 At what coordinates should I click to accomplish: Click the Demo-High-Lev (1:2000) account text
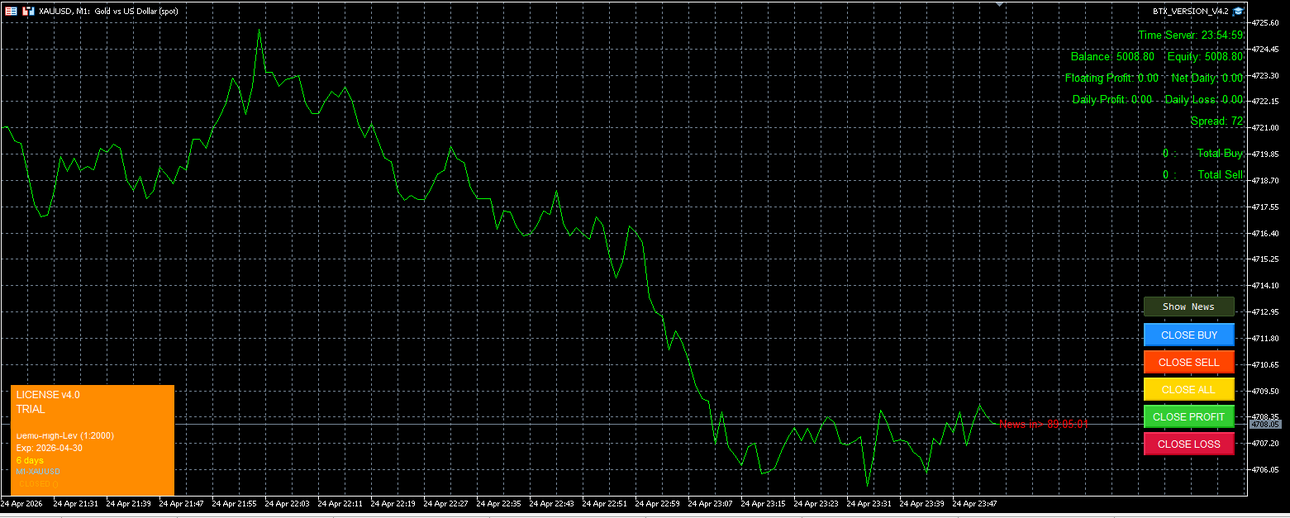(65, 436)
